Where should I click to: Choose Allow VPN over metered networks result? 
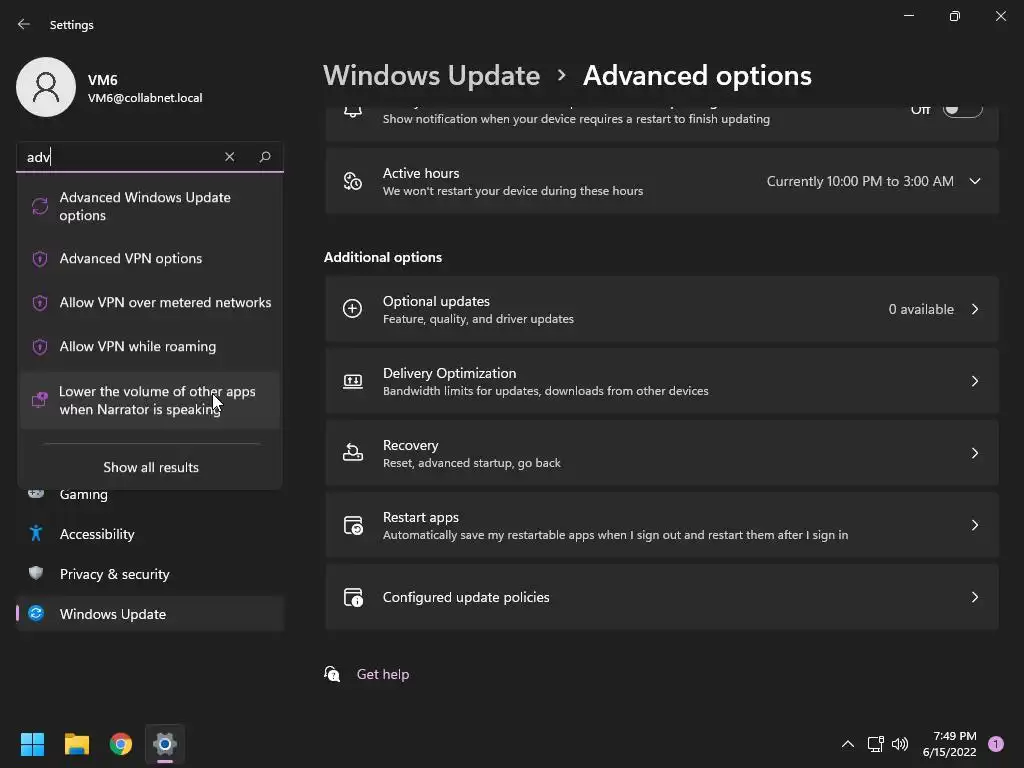[x=150, y=302]
